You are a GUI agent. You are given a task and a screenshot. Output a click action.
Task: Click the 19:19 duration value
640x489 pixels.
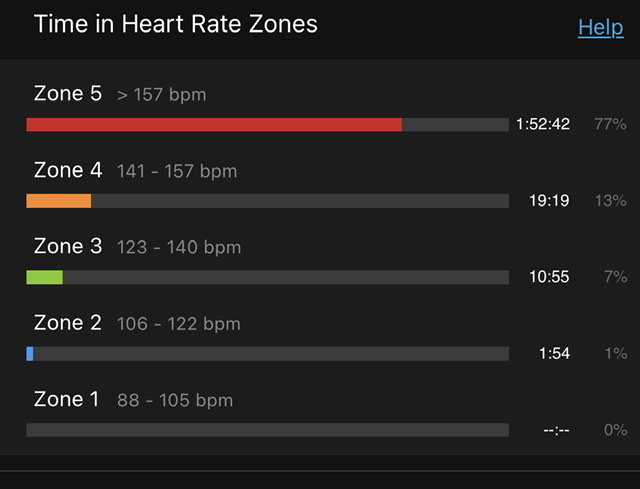point(549,200)
